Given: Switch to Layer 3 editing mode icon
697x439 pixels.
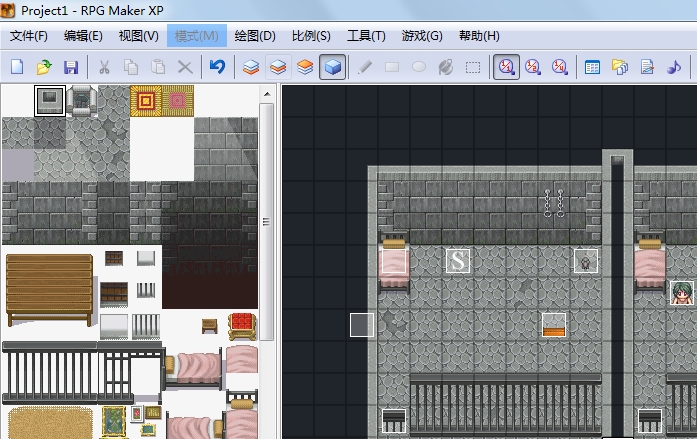Looking at the screenshot, I should click(305, 67).
